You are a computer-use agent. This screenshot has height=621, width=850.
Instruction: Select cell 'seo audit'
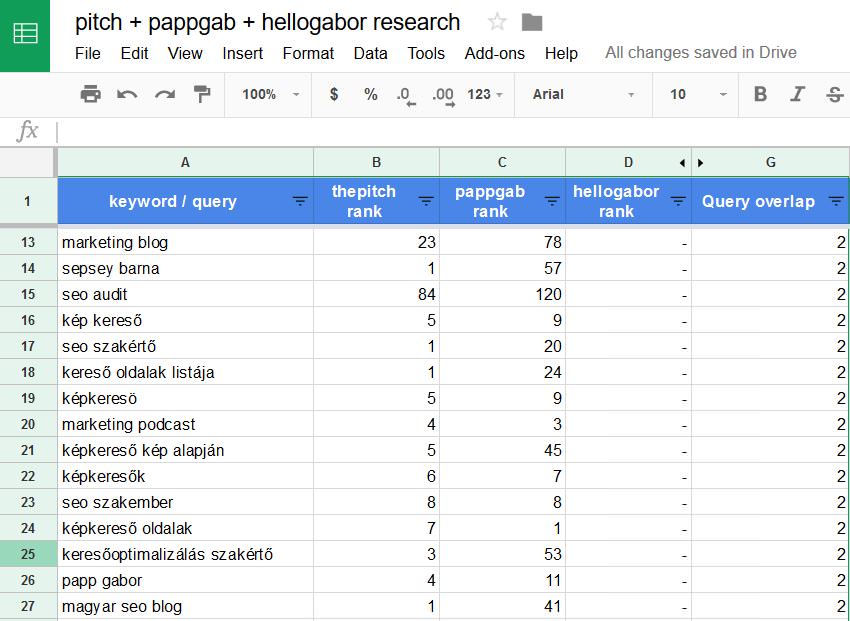185,294
